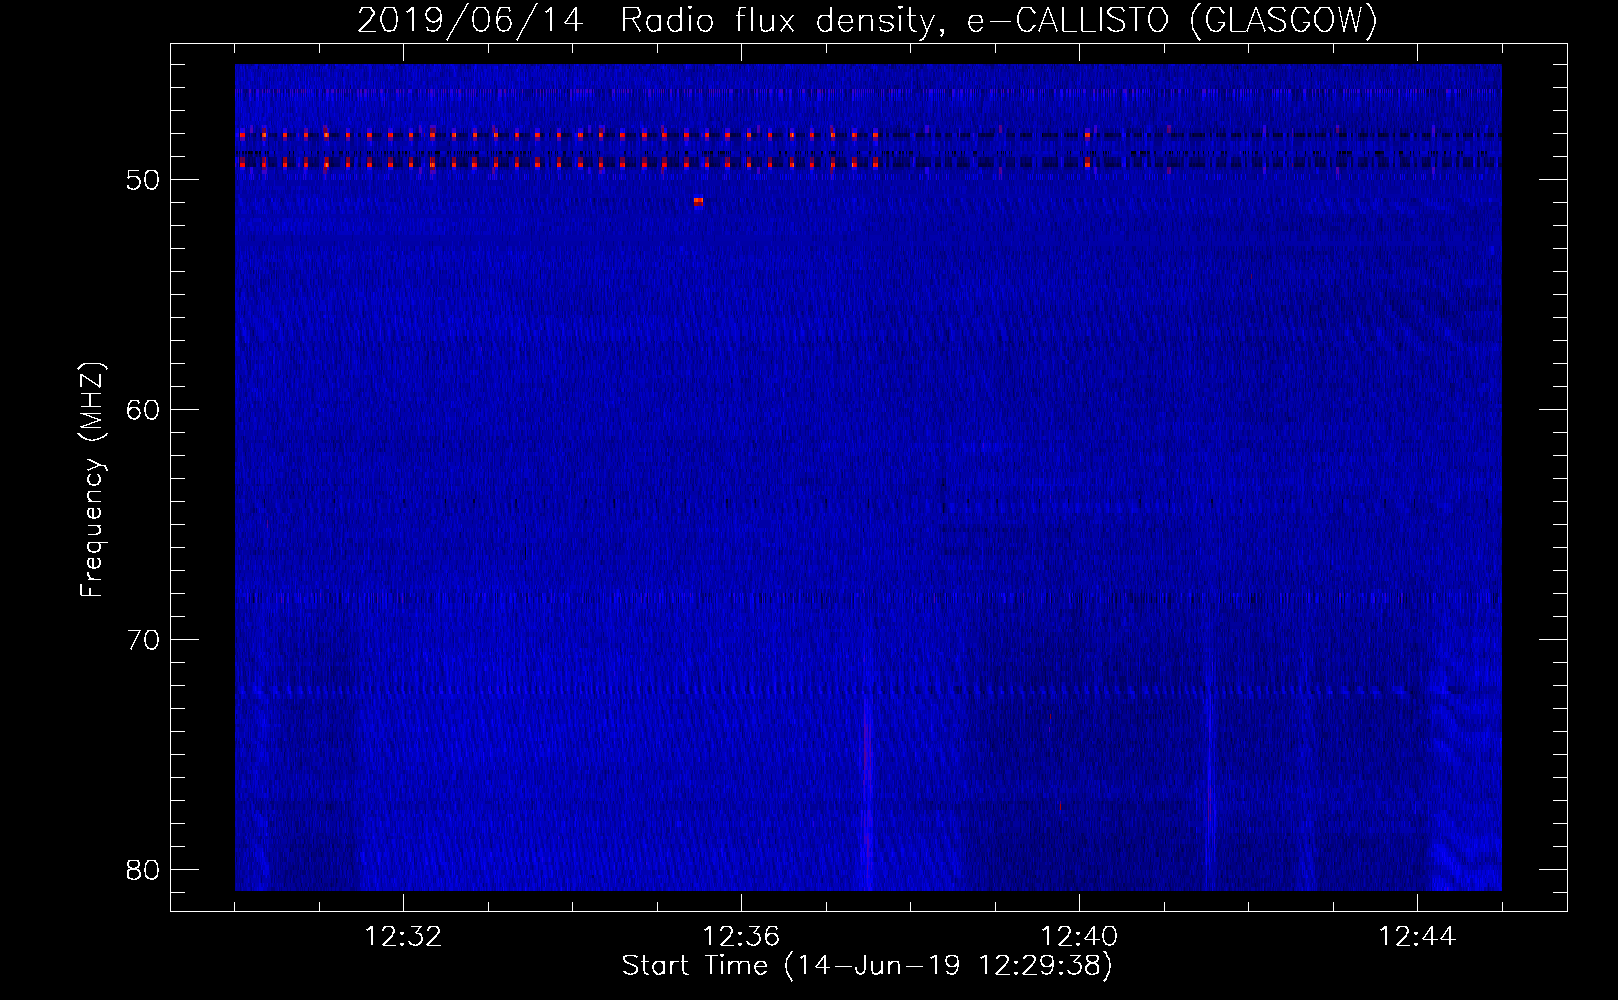Click the 60 frequency tick label
Viewport: 1618px width, 1000px height.
[x=144, y=410]
